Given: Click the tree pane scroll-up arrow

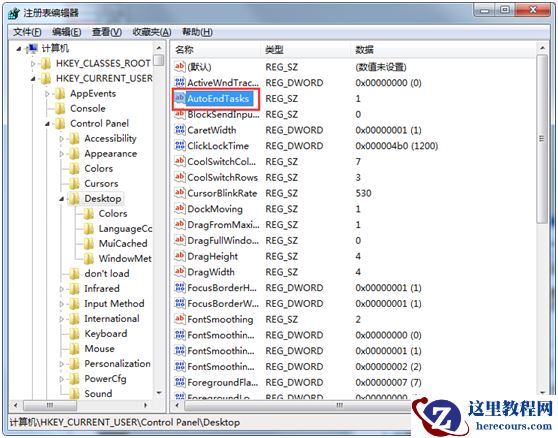Looking at the screenshot, I should (x=159, y=48).
